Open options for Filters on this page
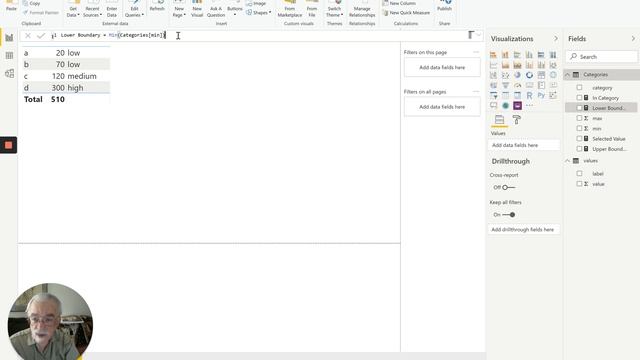This screenshot has height=360, width=640. 476,52
